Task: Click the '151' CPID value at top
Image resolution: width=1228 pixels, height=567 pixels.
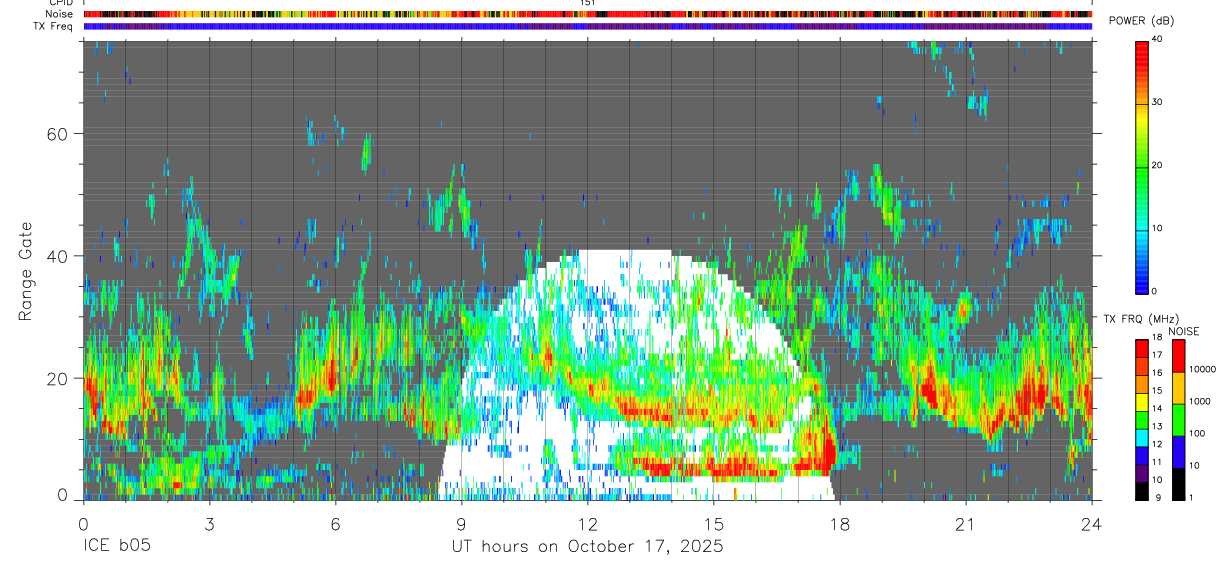Action: (x=587, y=3)
